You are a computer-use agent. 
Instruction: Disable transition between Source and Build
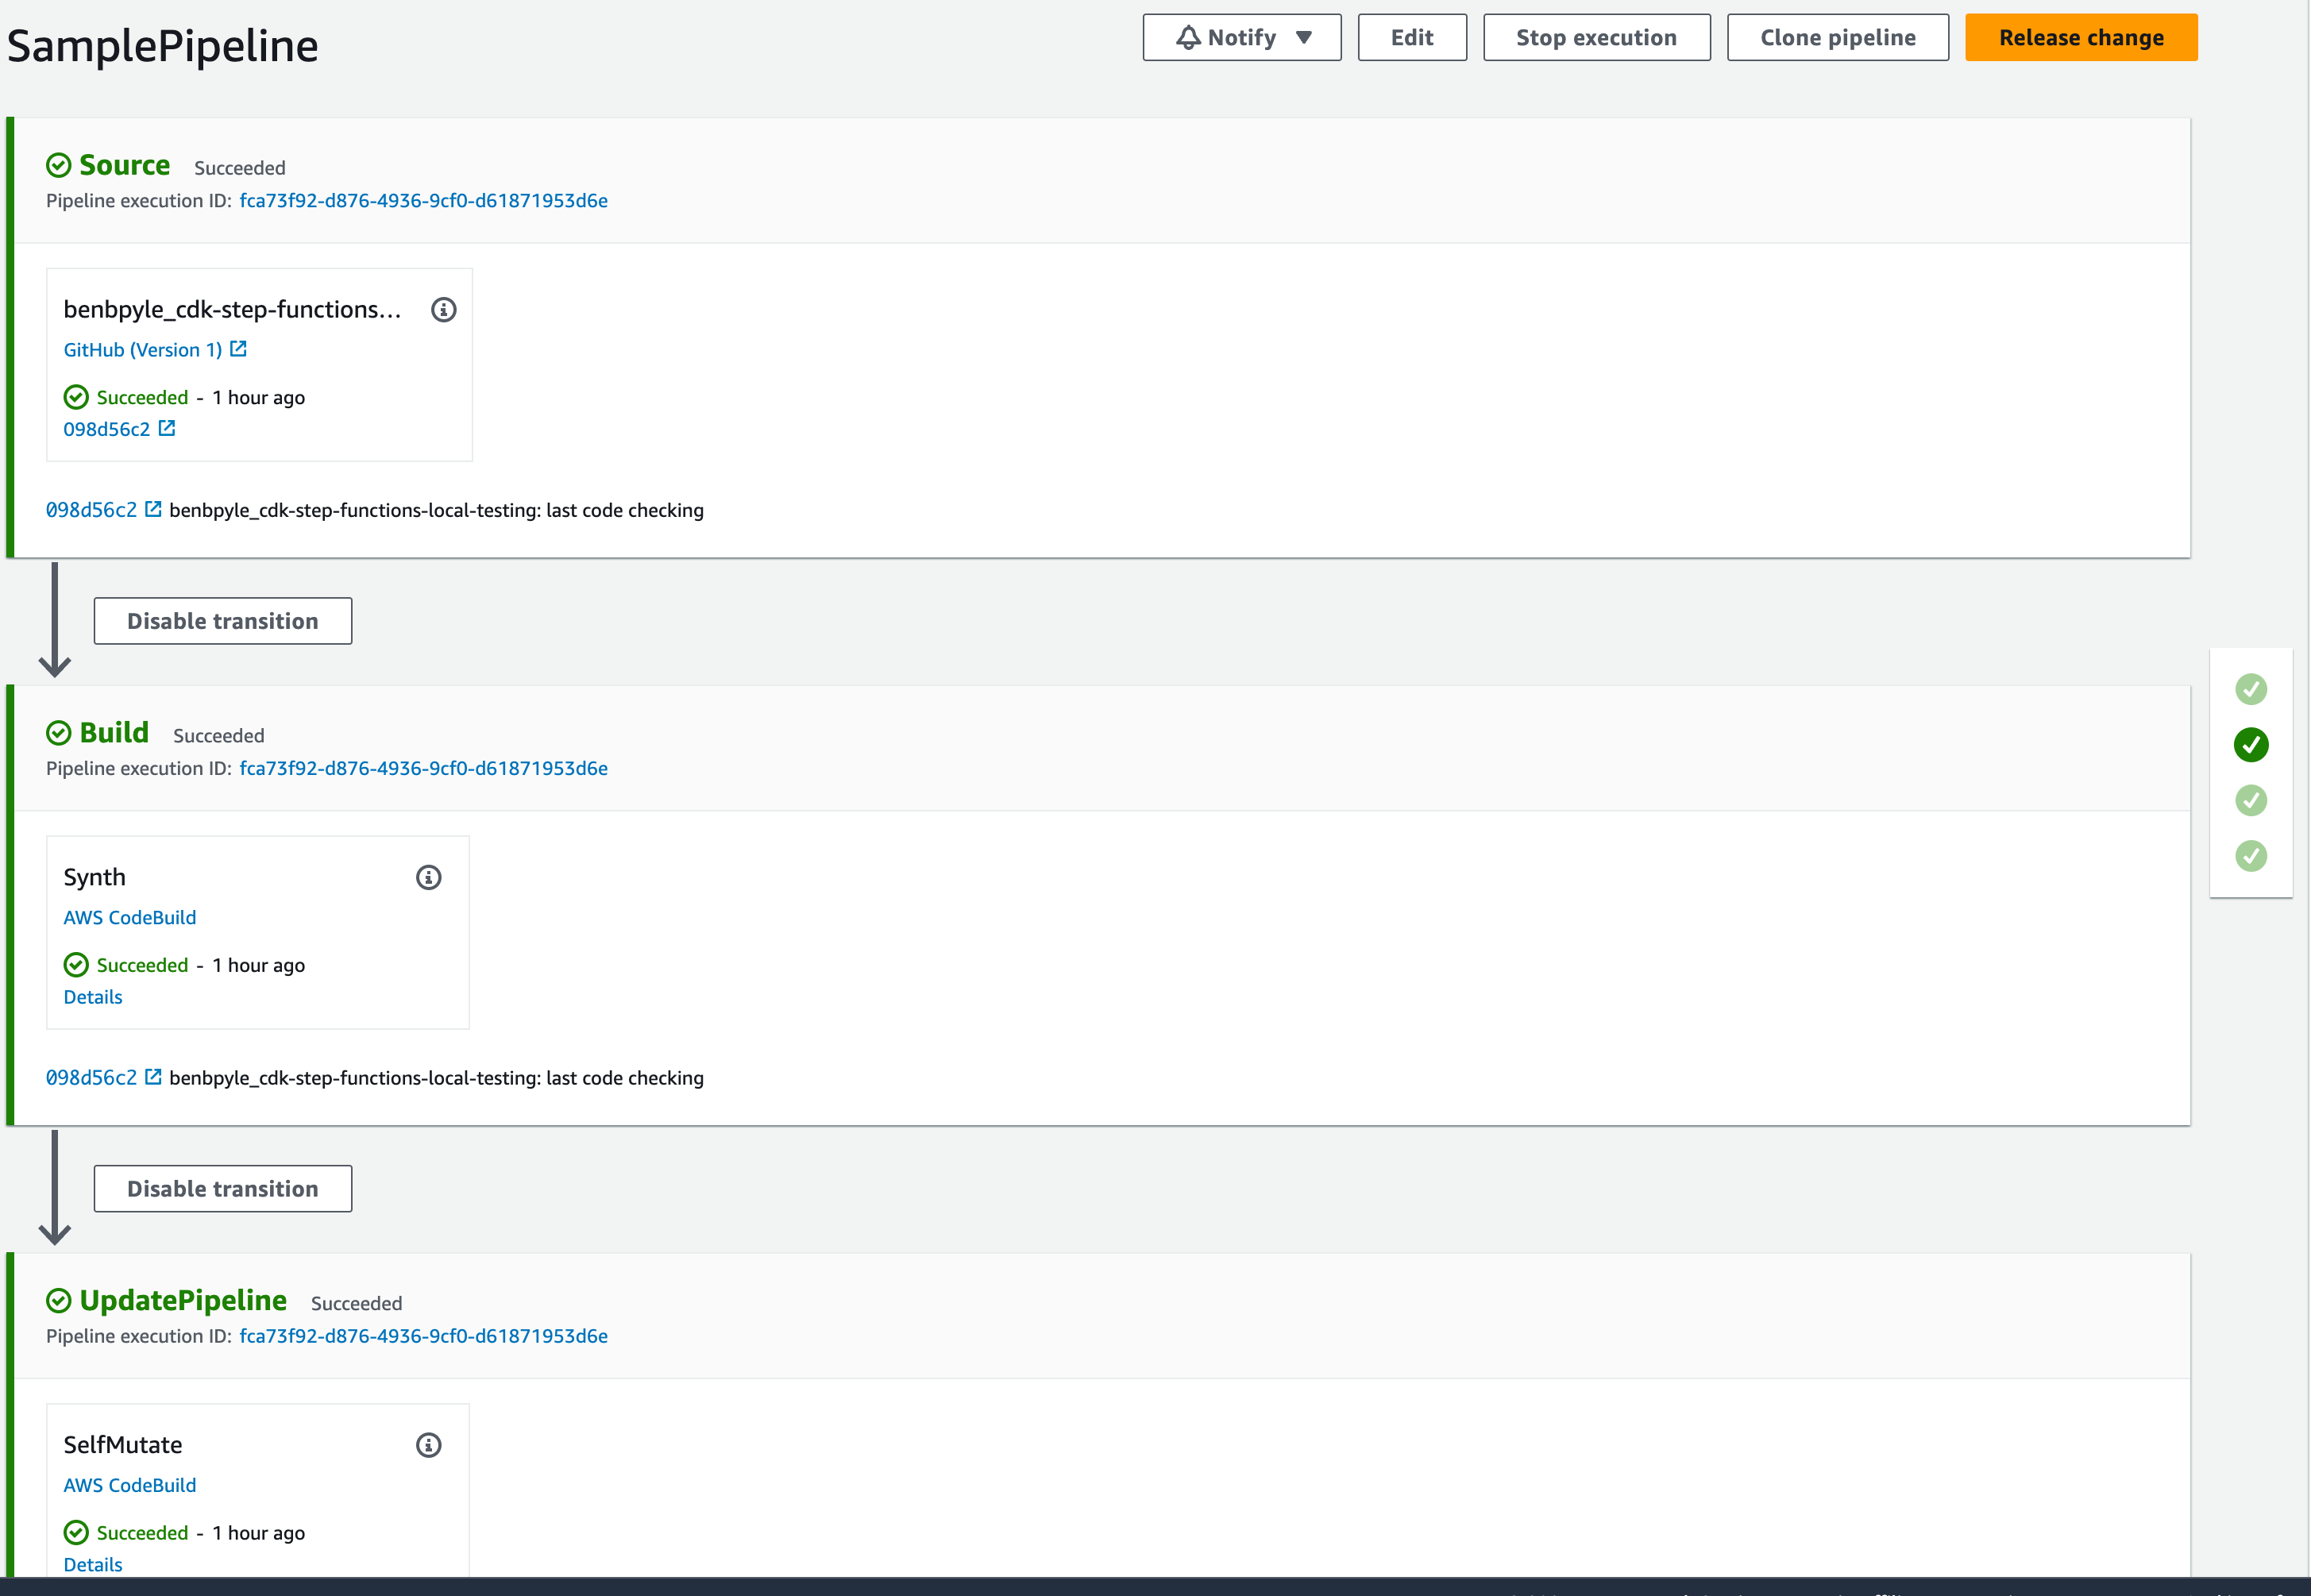(x=222, y=621)
